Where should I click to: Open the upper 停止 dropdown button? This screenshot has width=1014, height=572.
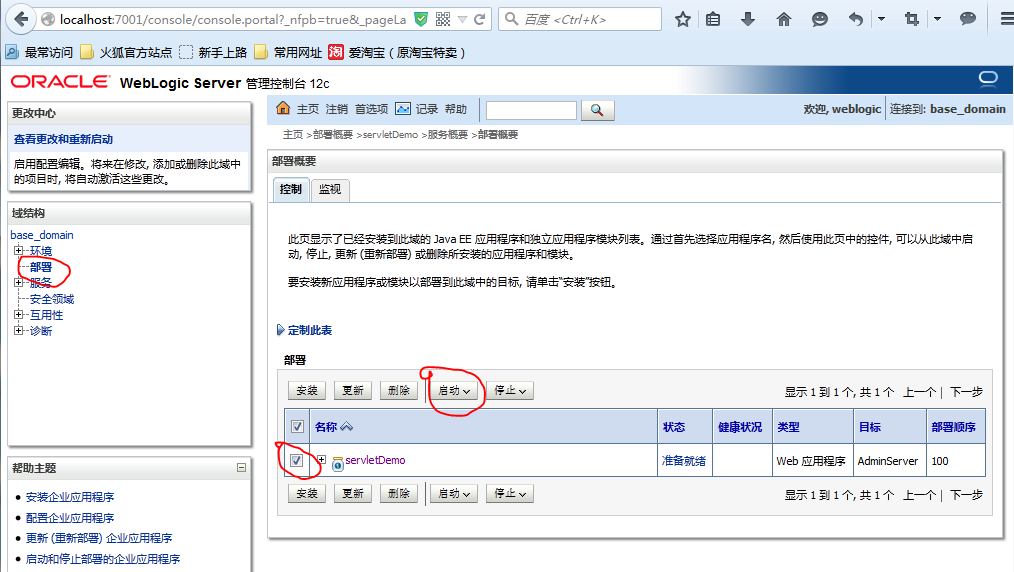click(510, 390)
